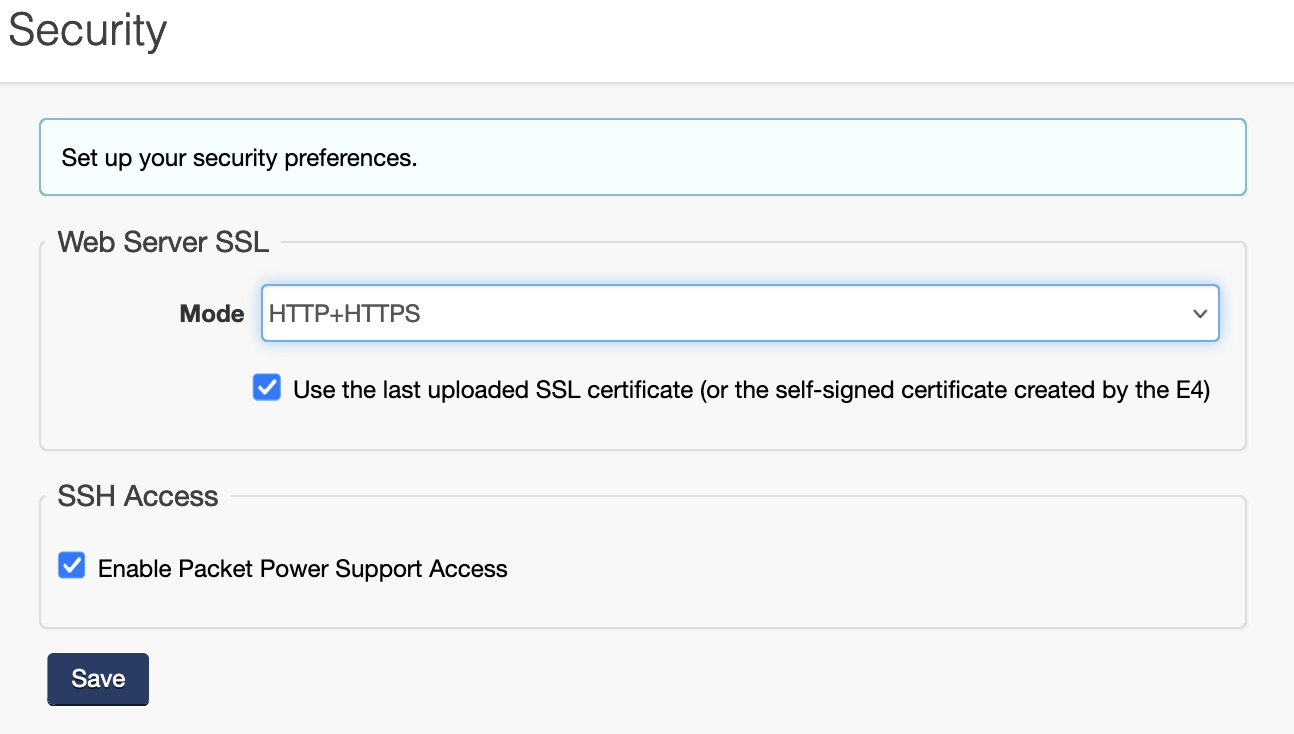The image size is (1294, 734).
Task: Click the blue checkmark beside SSL certificate option
Action: click(x=267, y=388)
